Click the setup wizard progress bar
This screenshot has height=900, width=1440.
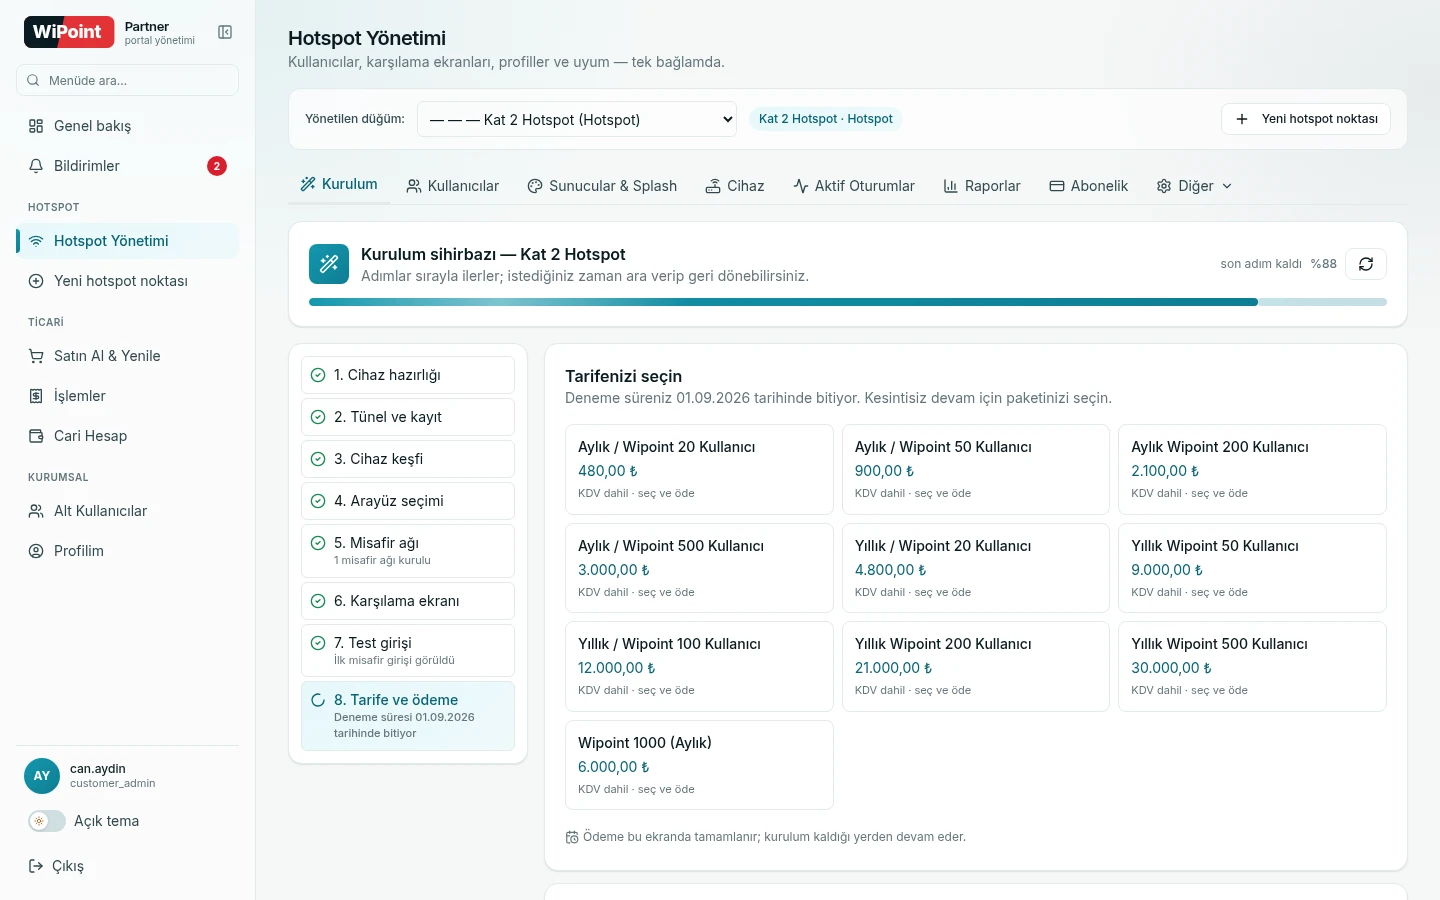848,302
